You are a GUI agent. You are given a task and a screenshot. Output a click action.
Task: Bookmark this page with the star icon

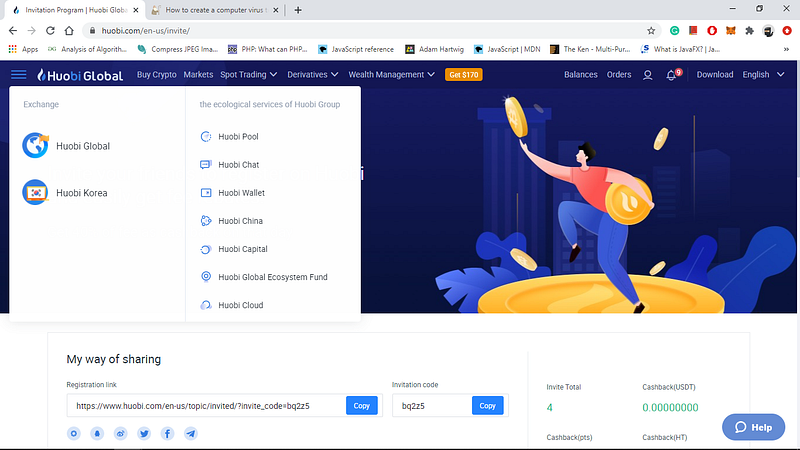tap(651, 31)
